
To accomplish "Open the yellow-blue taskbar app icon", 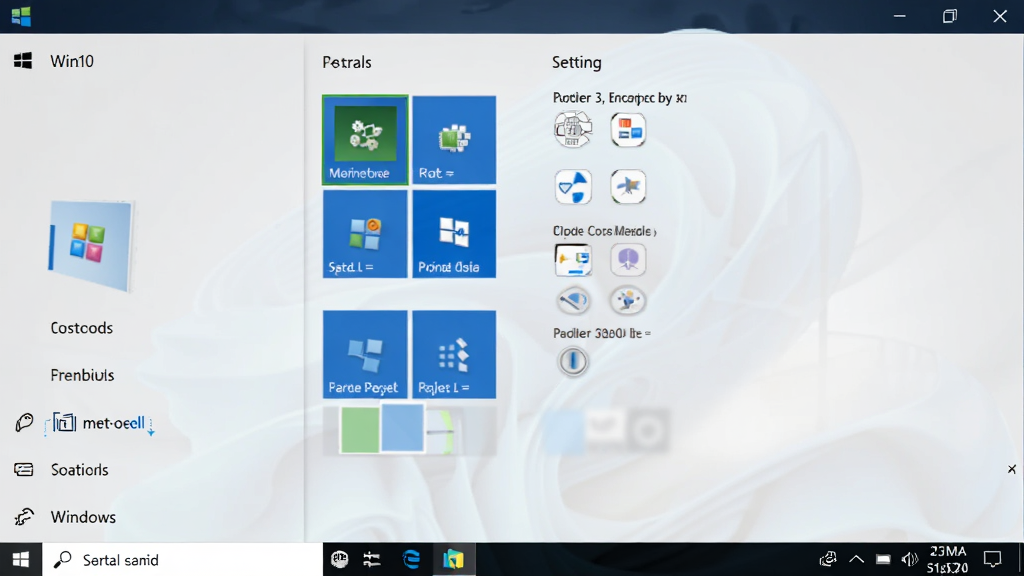I will point(454,559).
